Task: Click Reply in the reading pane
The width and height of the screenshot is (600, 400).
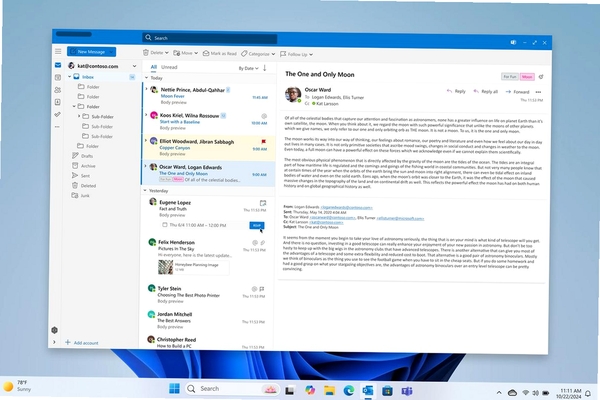Action: pyautogui.click(x=456, y=91)
